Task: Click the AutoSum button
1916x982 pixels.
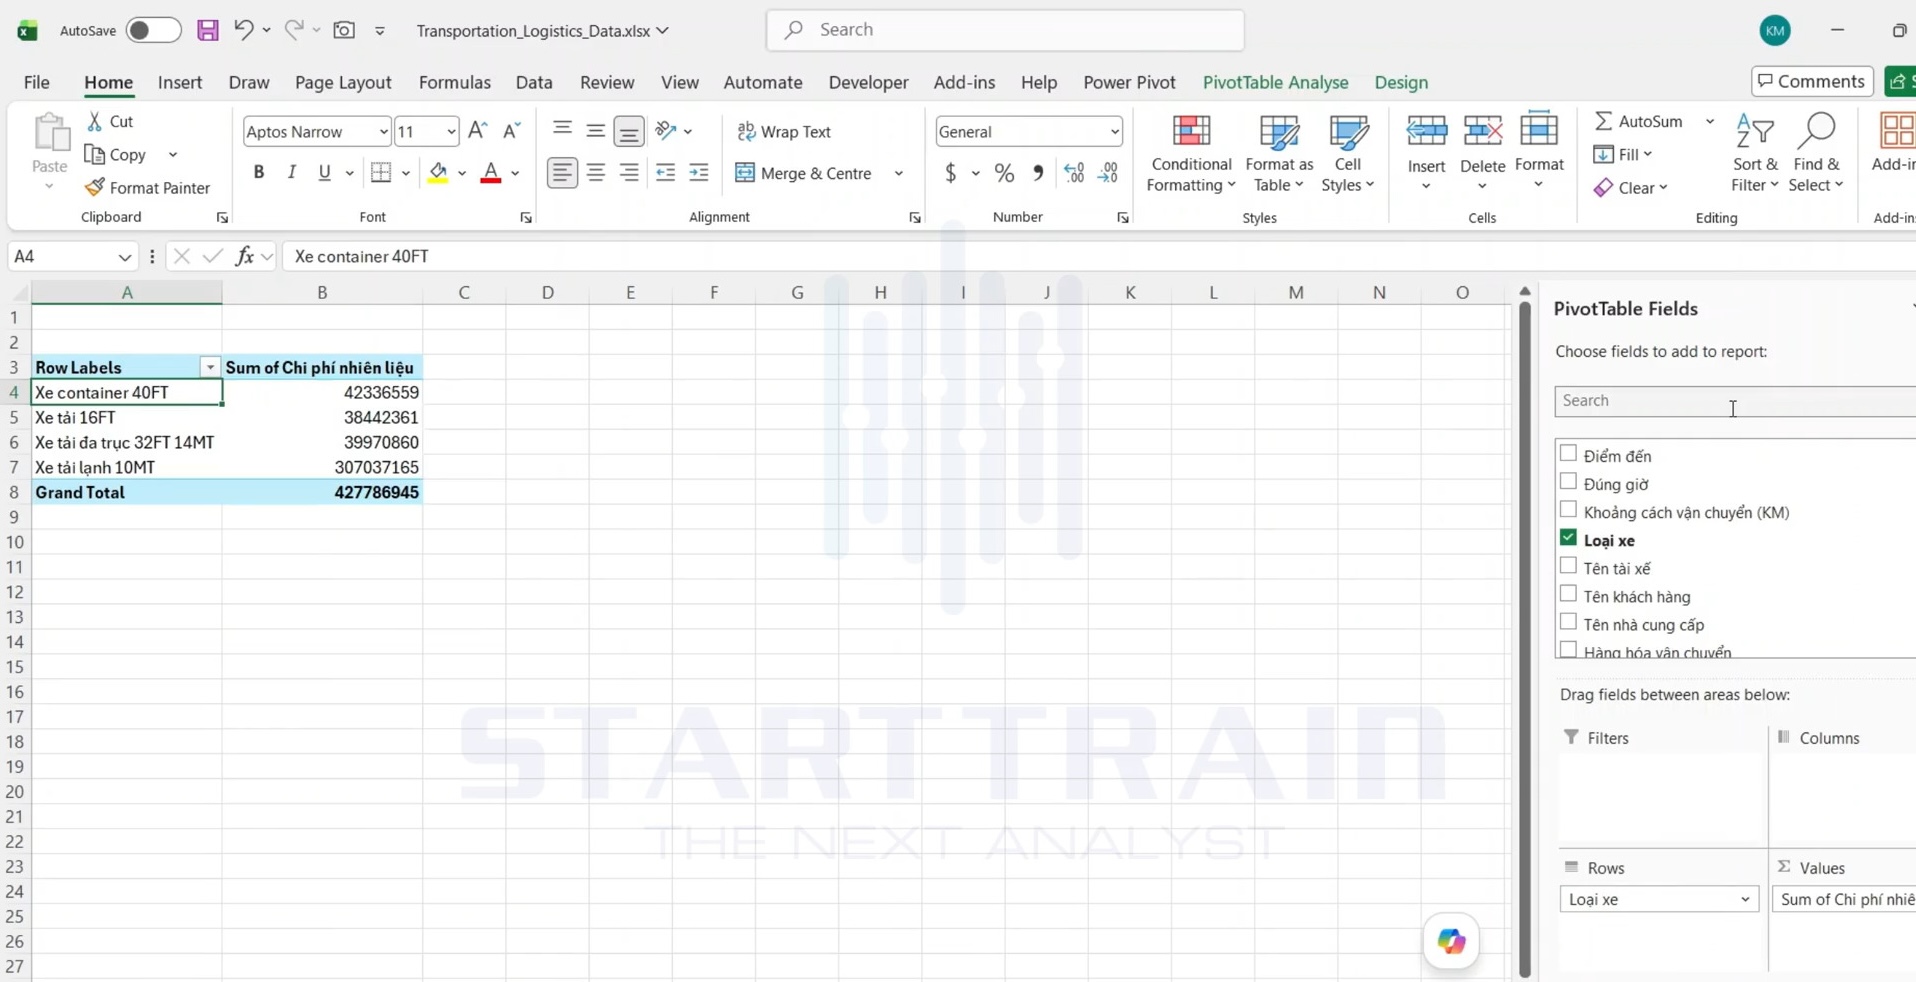Action: [x=1638, y=121]
